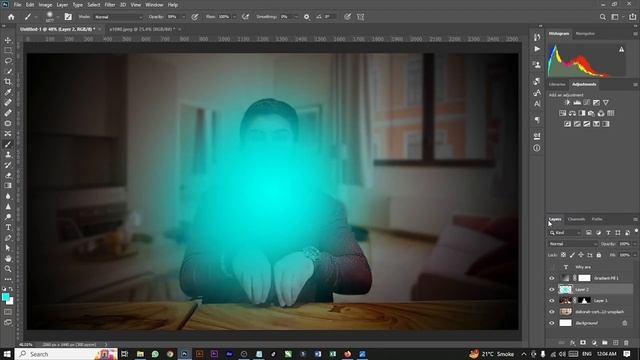Add Brightness/Contrast adjustment
The width and height of the screenshot is (640, 360).
click(567, 102)
